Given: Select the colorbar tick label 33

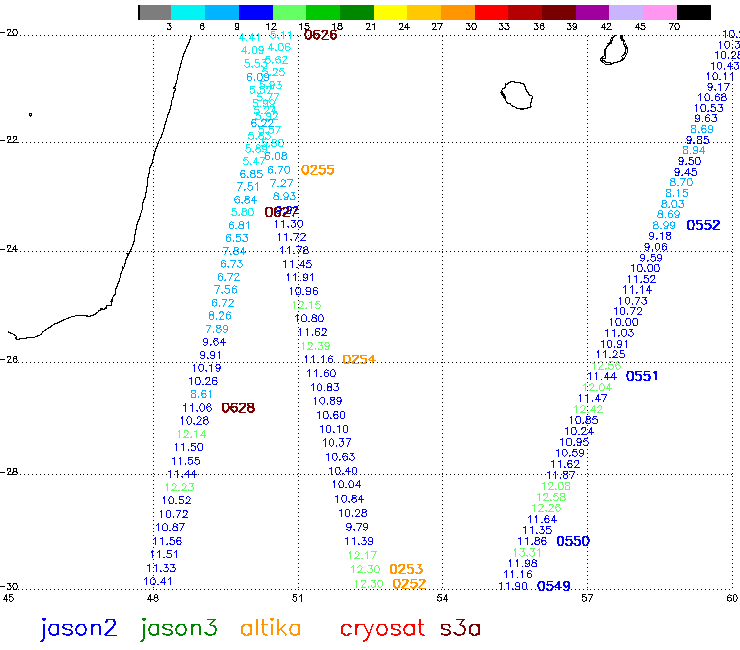Looking at the screenshot, I should click(505, 27).
